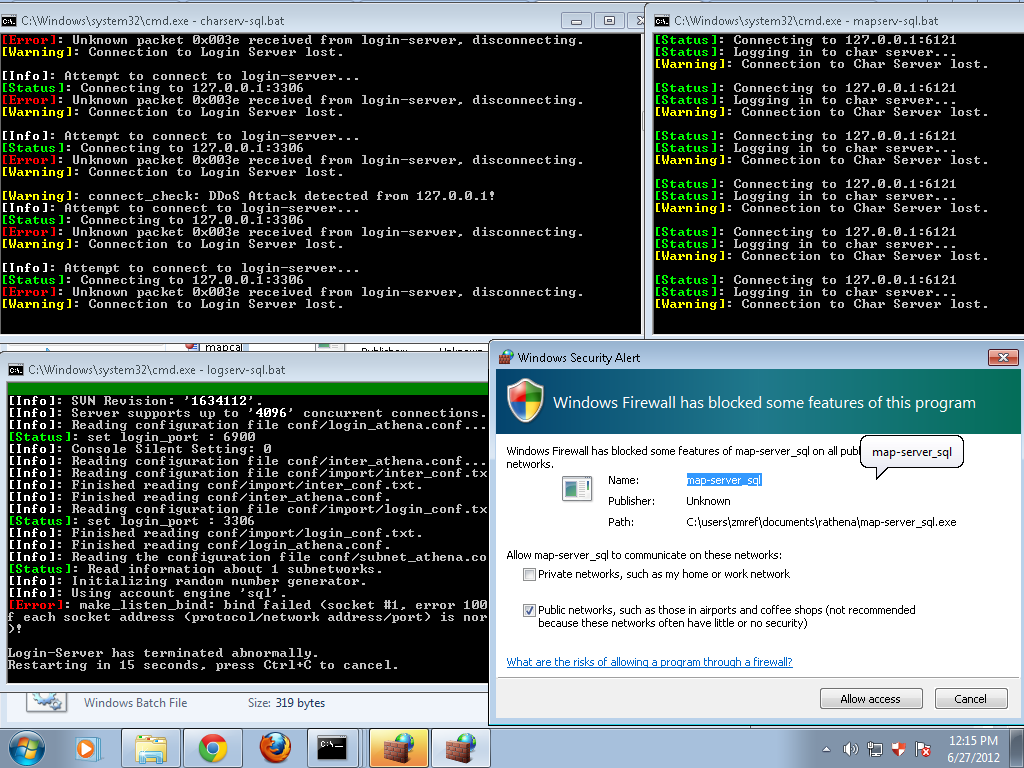Screen dimensions: 1024x768
Task: Minimize the charserv-sql.bat window
Action: coord(576,21)
